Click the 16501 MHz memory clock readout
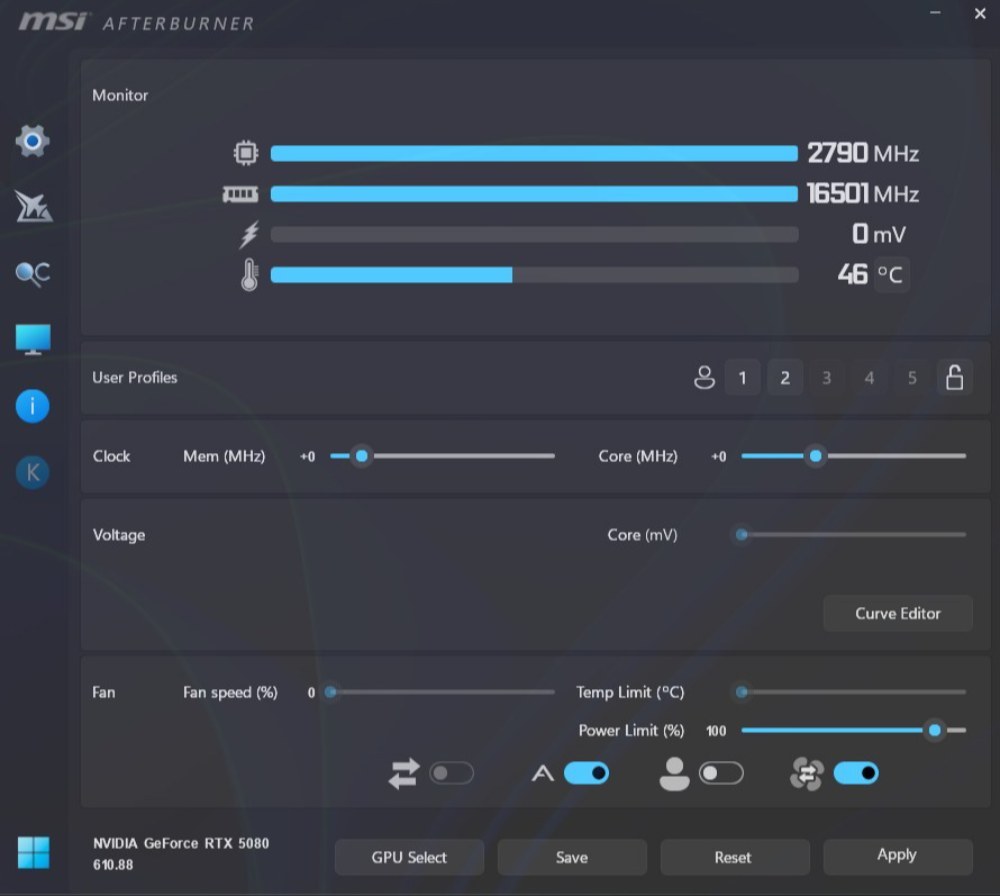This screenshot has height=896, width=1000. coord(863,193)
